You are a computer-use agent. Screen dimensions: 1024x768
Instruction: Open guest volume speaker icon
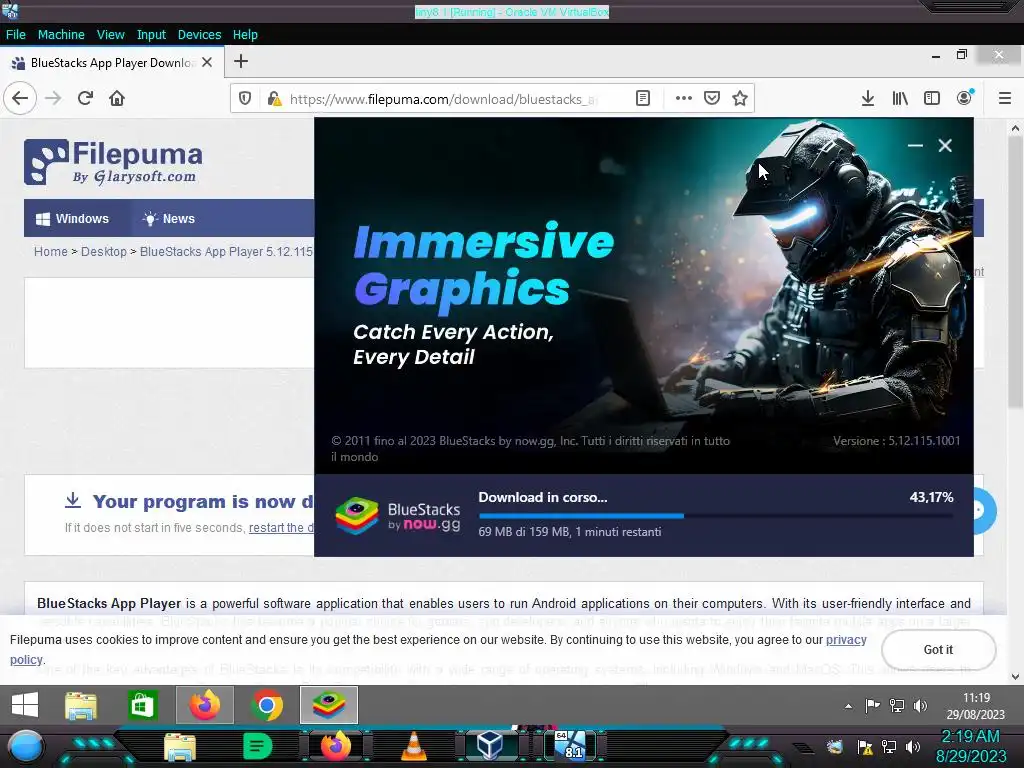click(x=920, y=706)
